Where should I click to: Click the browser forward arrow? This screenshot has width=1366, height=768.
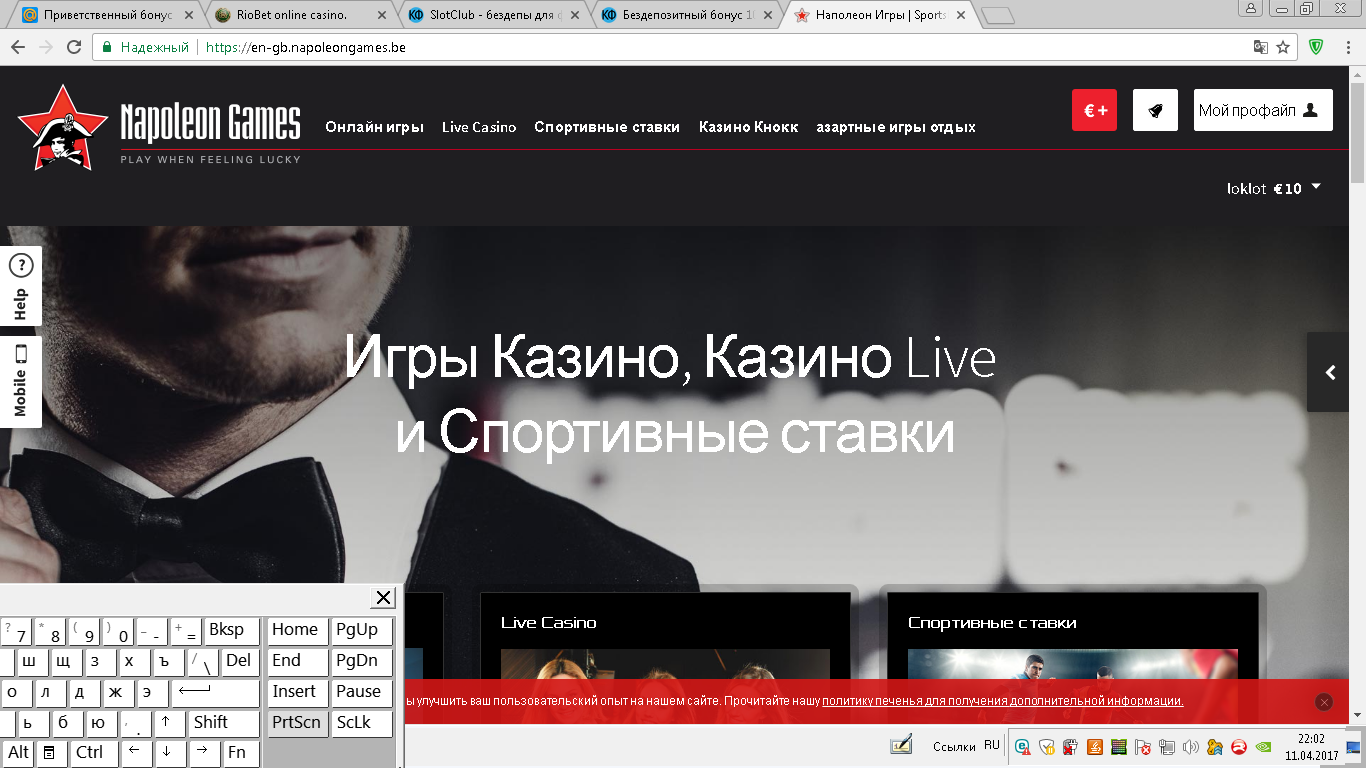(x=46, y=47)
